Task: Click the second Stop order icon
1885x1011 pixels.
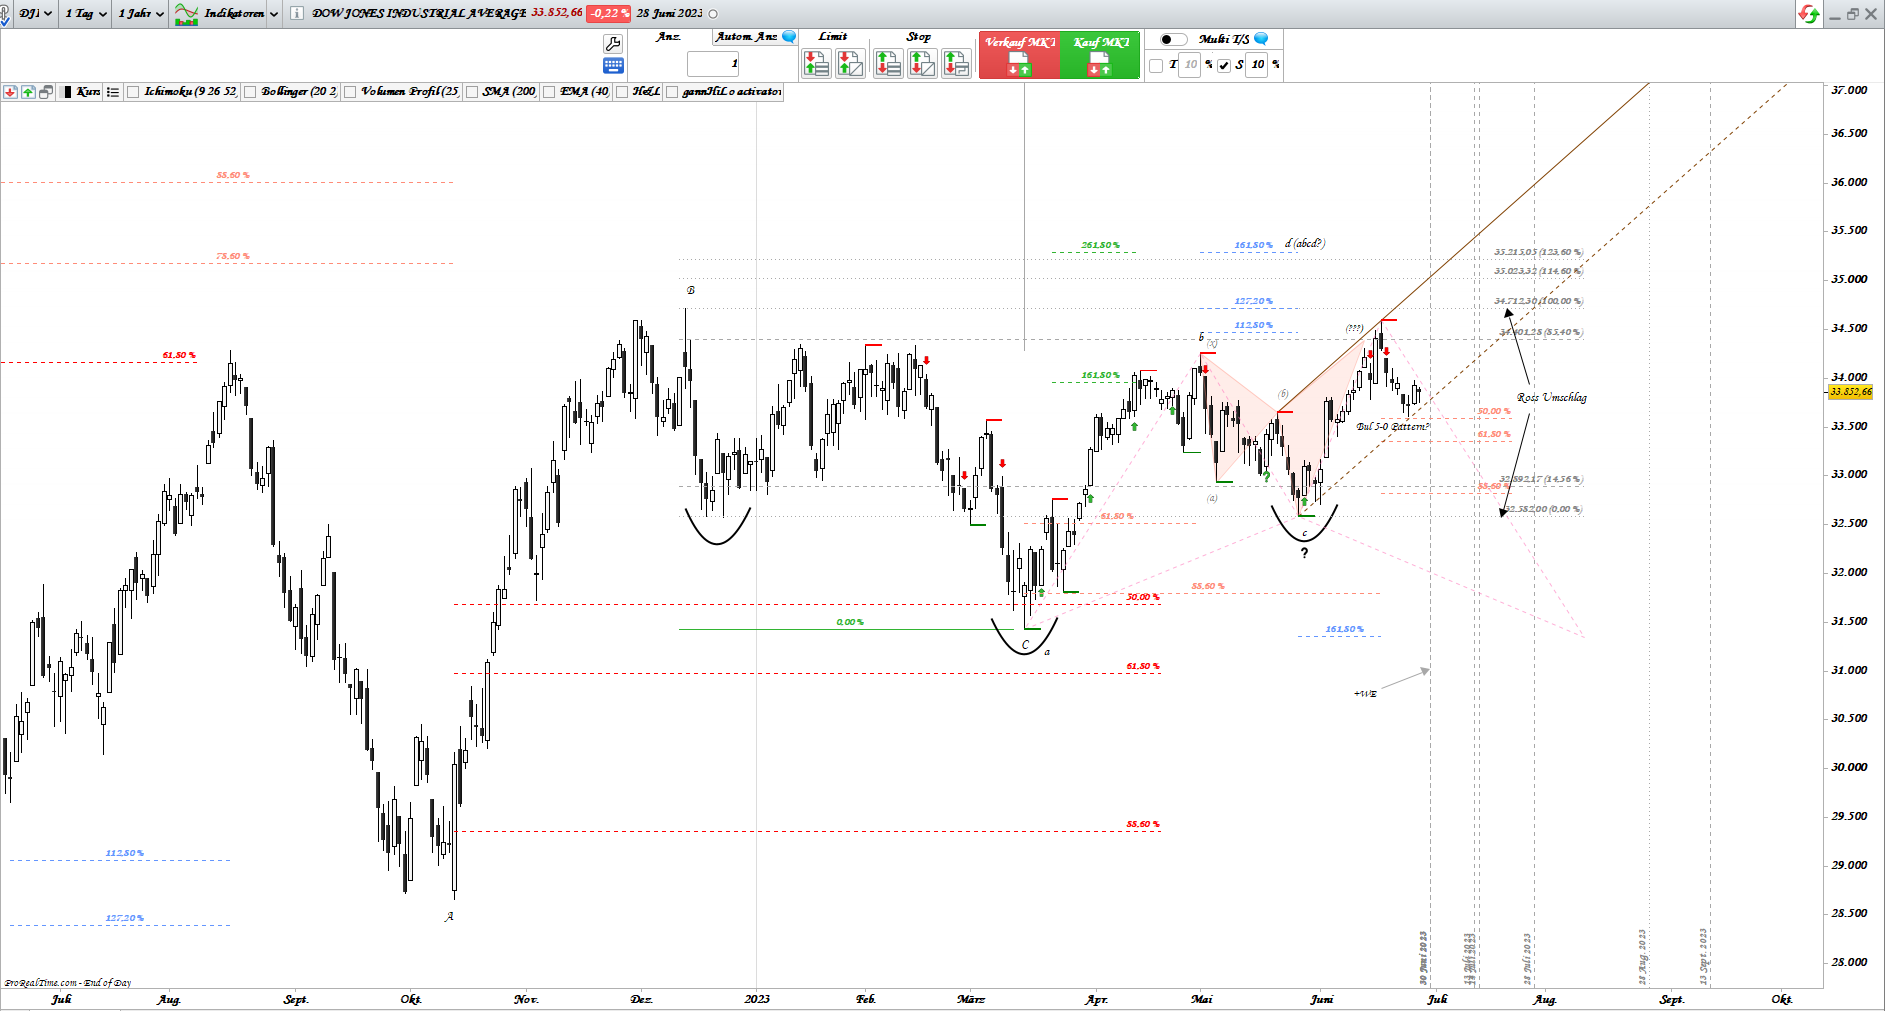Action: pos(922,63)
